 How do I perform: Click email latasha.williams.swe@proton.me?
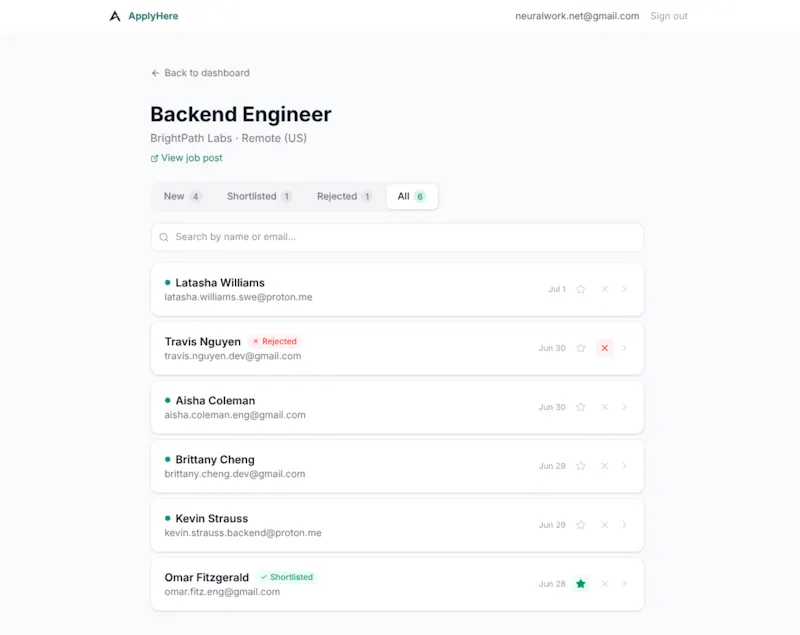tap(238, 297)
